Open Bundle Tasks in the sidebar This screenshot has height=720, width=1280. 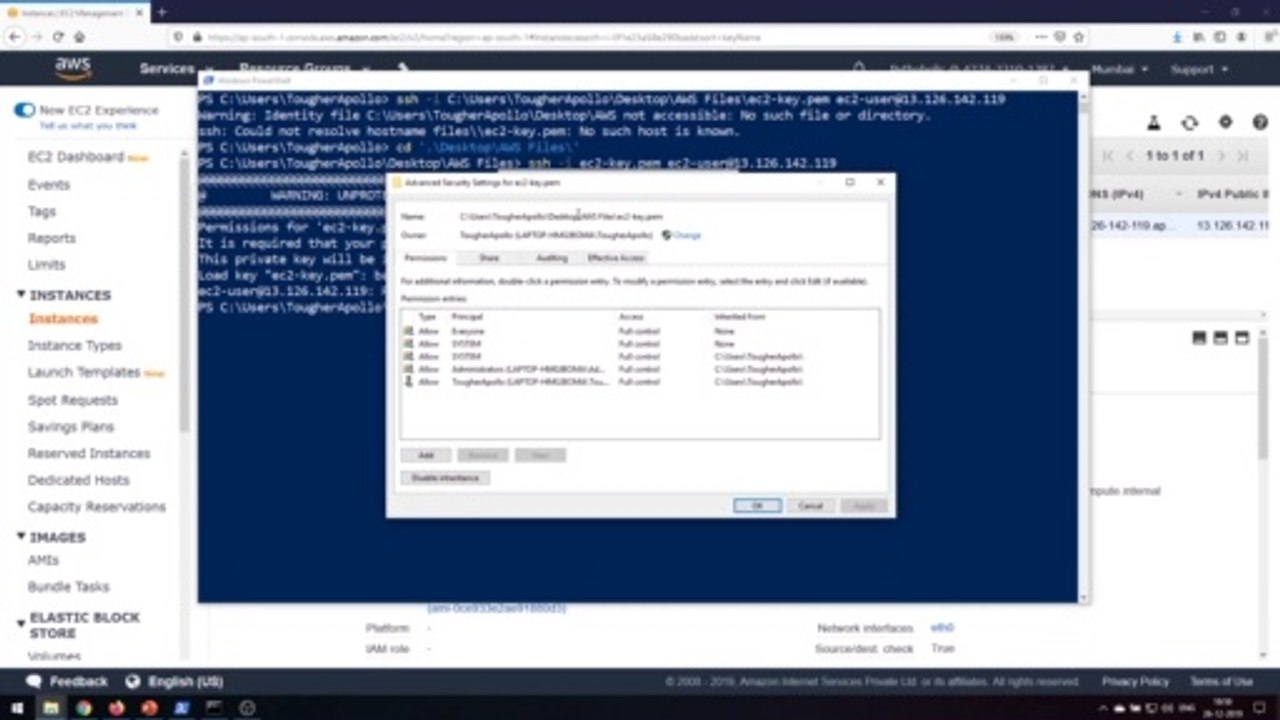pyautogui.click(x=69, y=587)
